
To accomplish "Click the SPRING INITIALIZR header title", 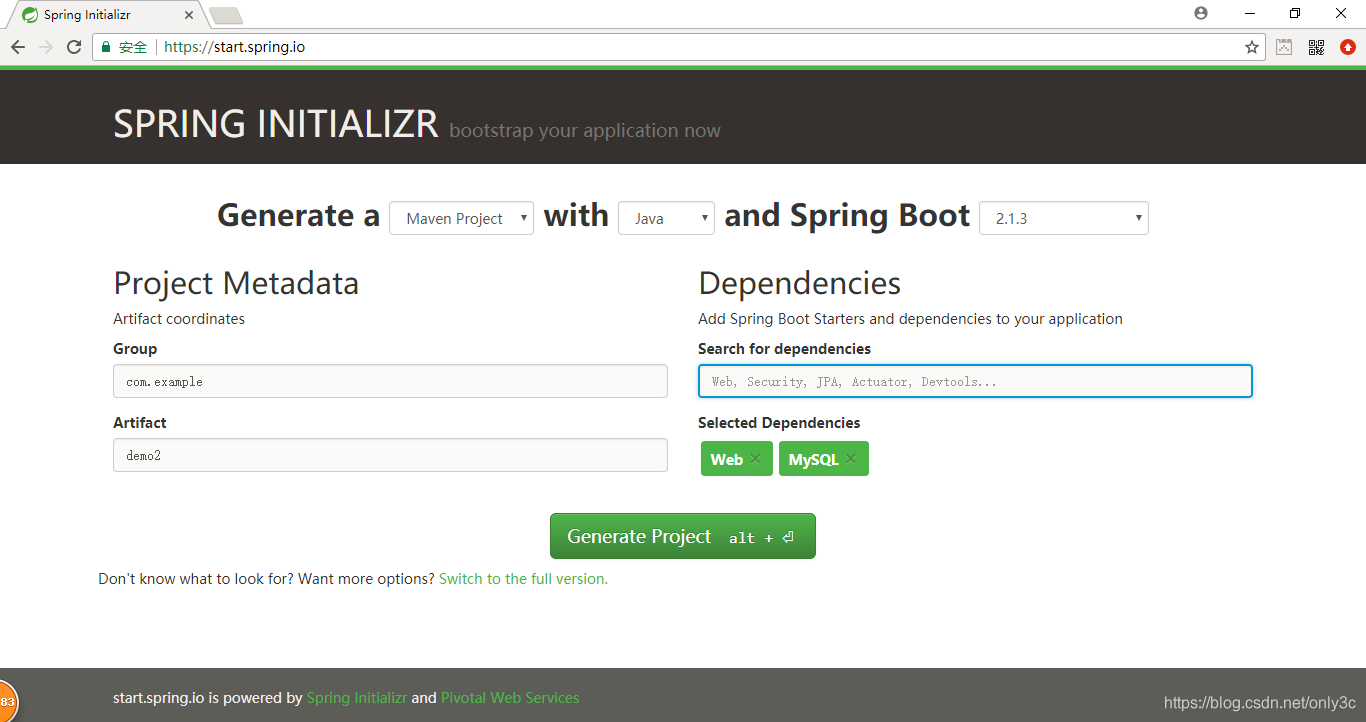I will tap(276, 124).
